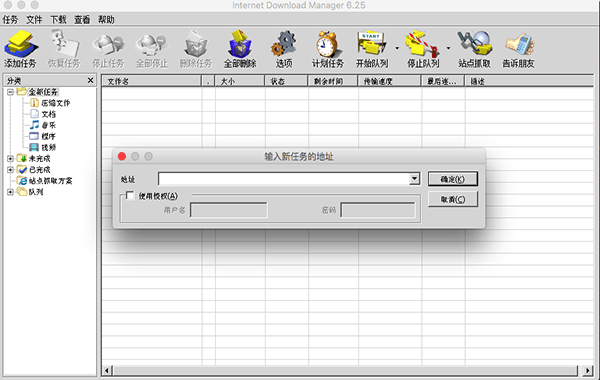The image size is (600, 380).
Task: Collapse the 全部任务 tree node
Action: tap(10, 92)
